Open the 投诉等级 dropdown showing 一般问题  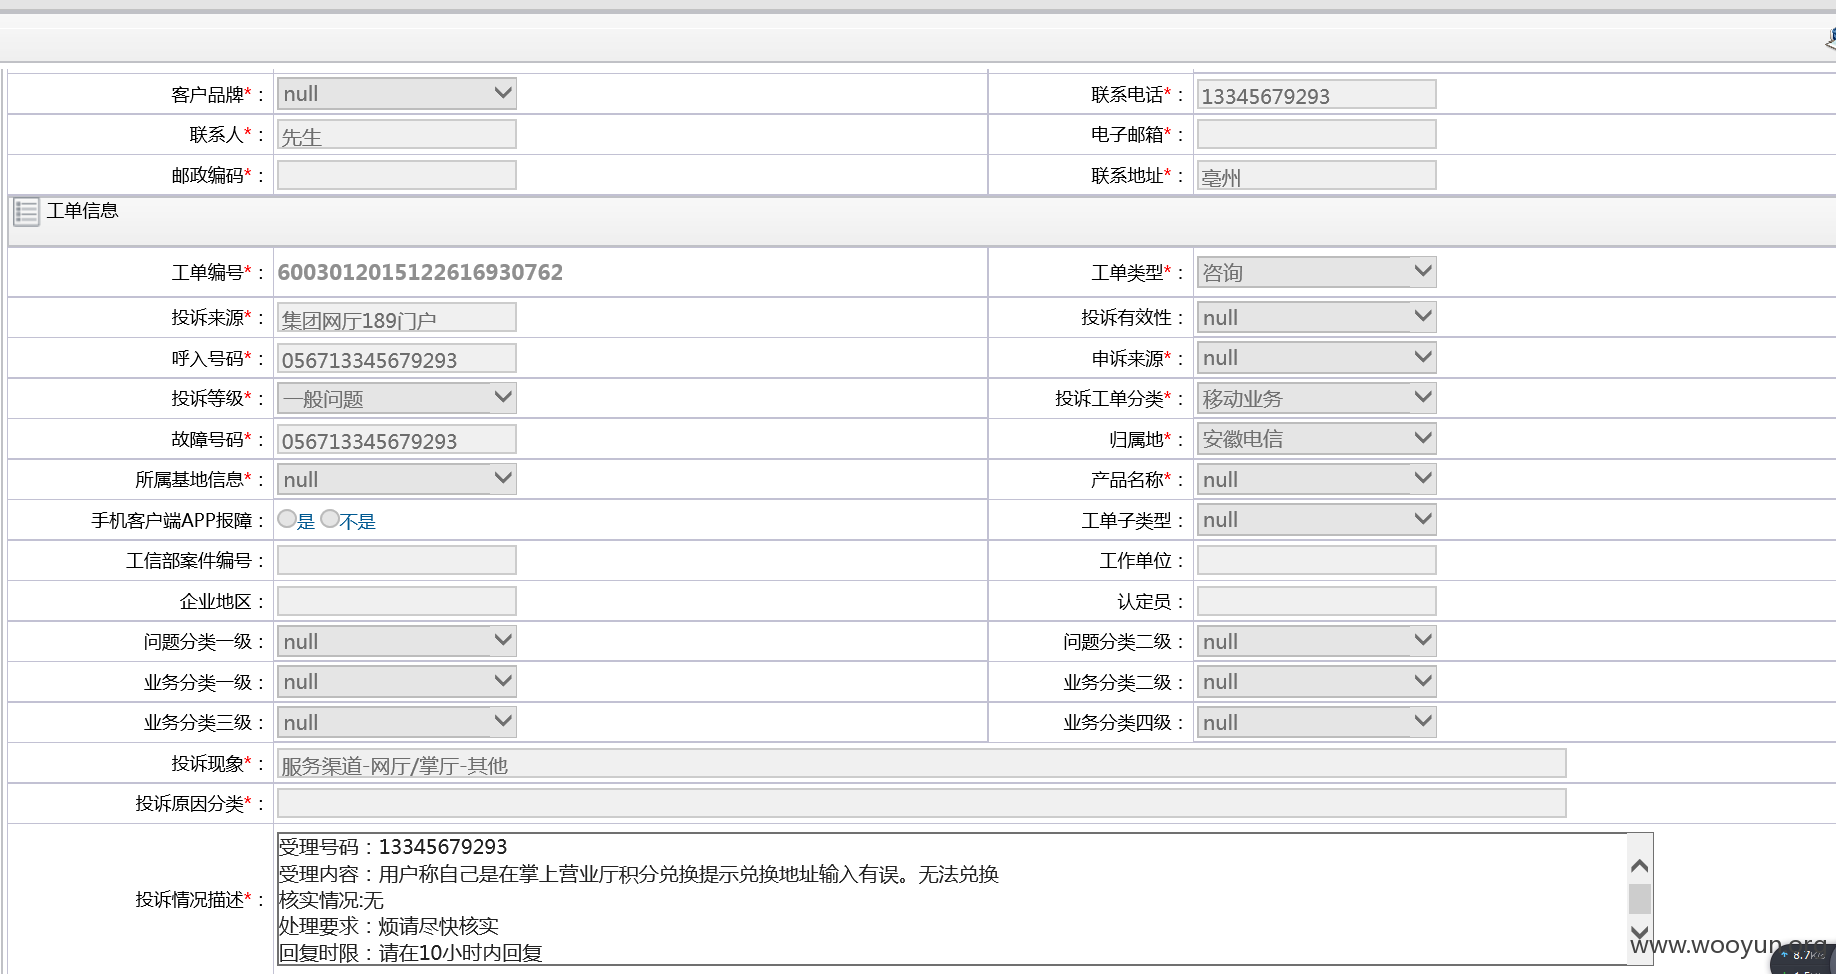tap(397, 398)
